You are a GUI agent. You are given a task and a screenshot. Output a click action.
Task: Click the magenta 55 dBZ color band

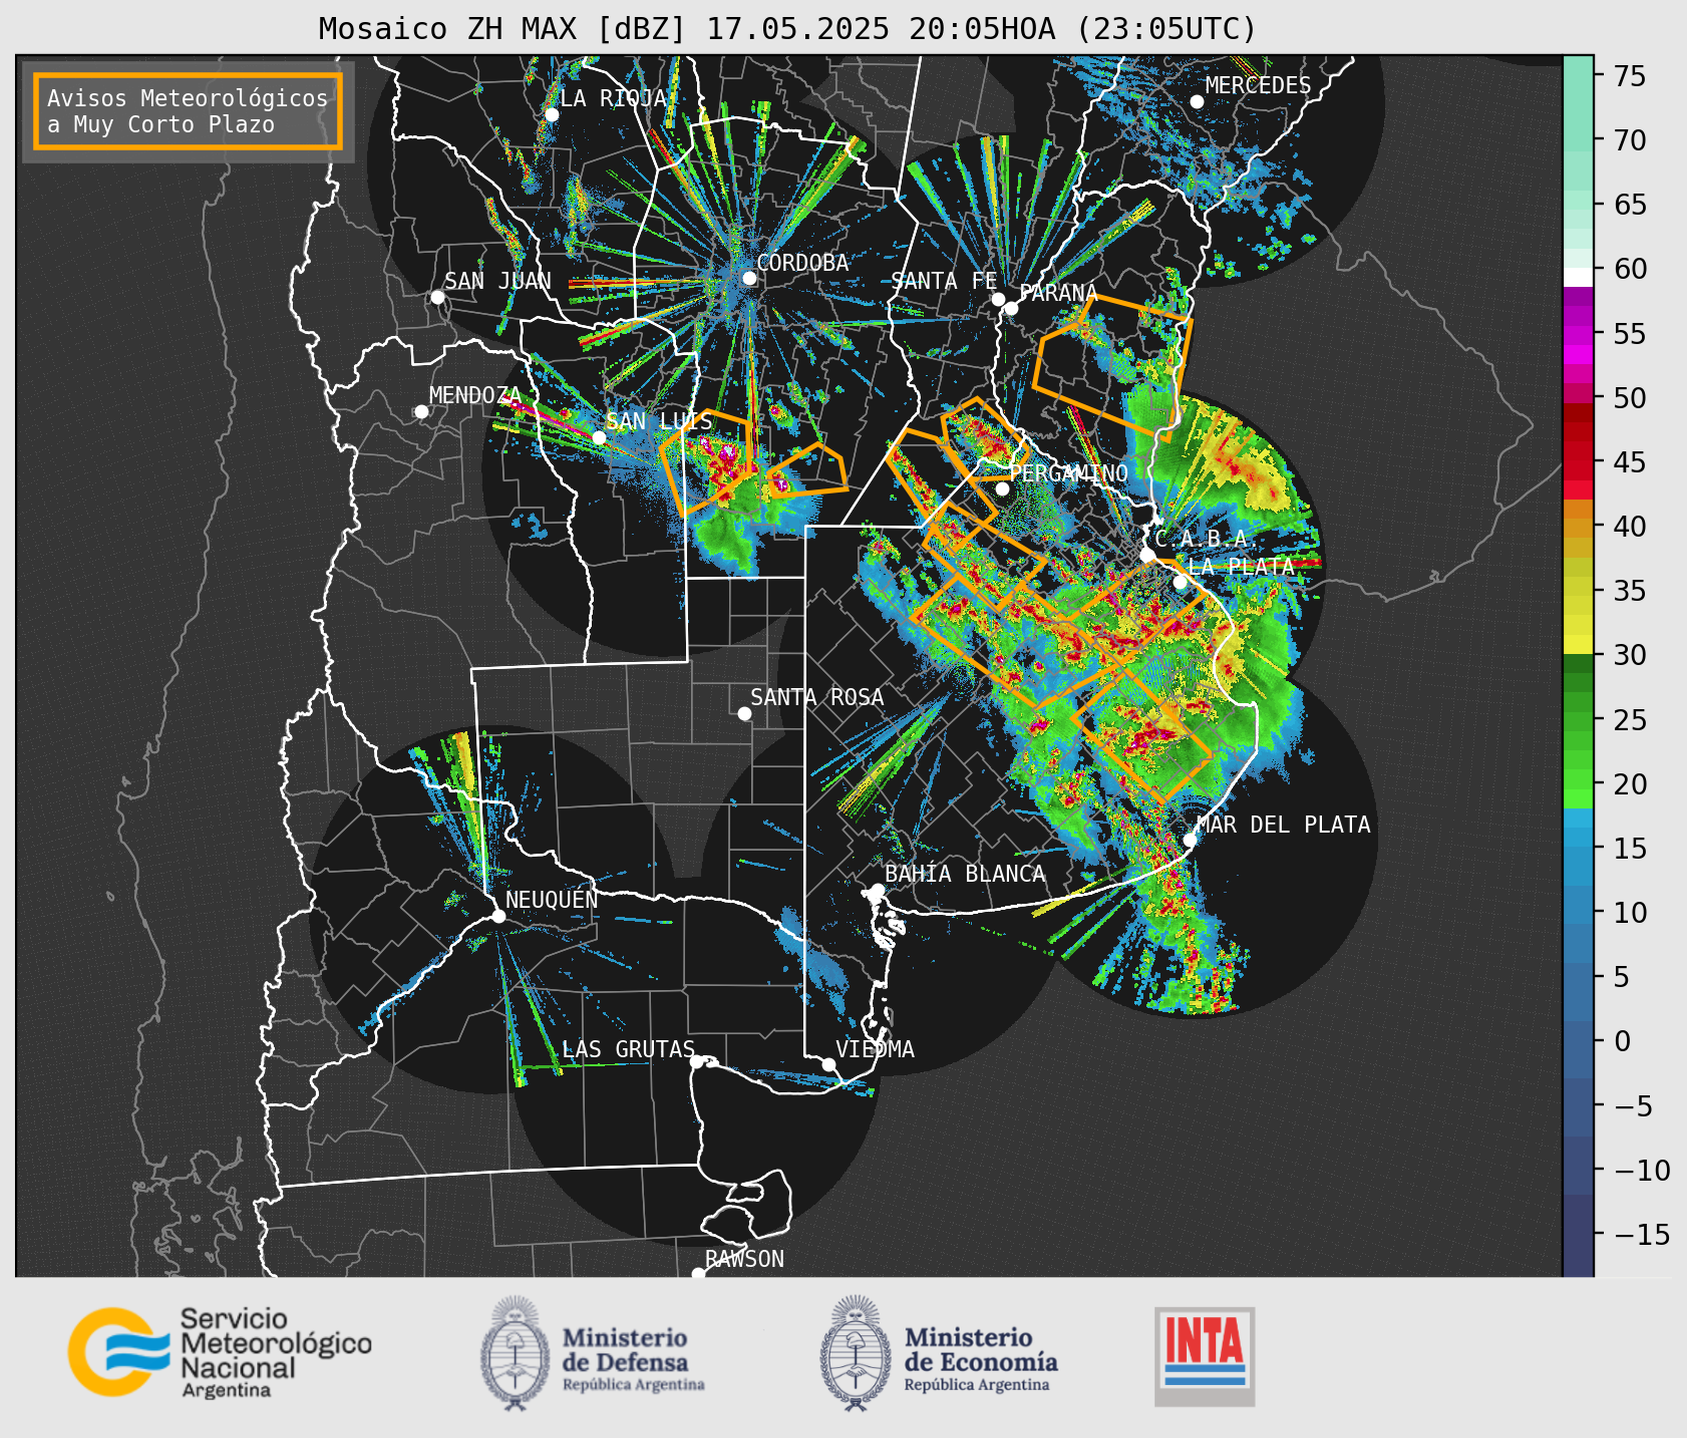(x=1578, y=333)
